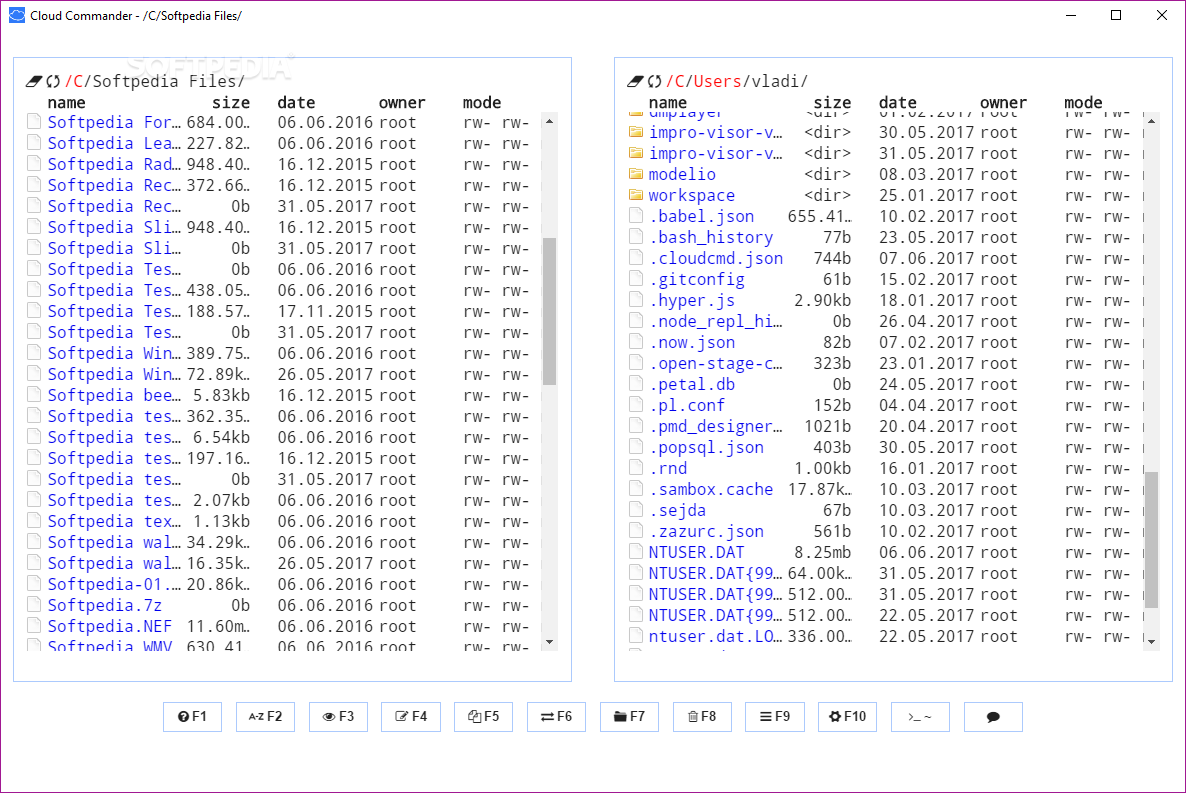Click /C in the right panel path
The width and height of the screenshot is (1186, 793).
[675, 81]
